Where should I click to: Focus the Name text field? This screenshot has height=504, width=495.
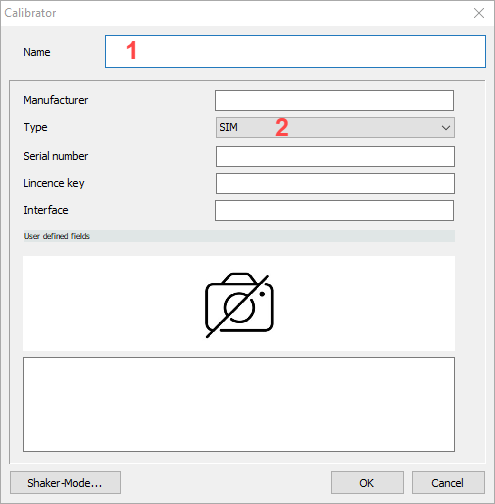pyautogui.click(x=295, y=52)
